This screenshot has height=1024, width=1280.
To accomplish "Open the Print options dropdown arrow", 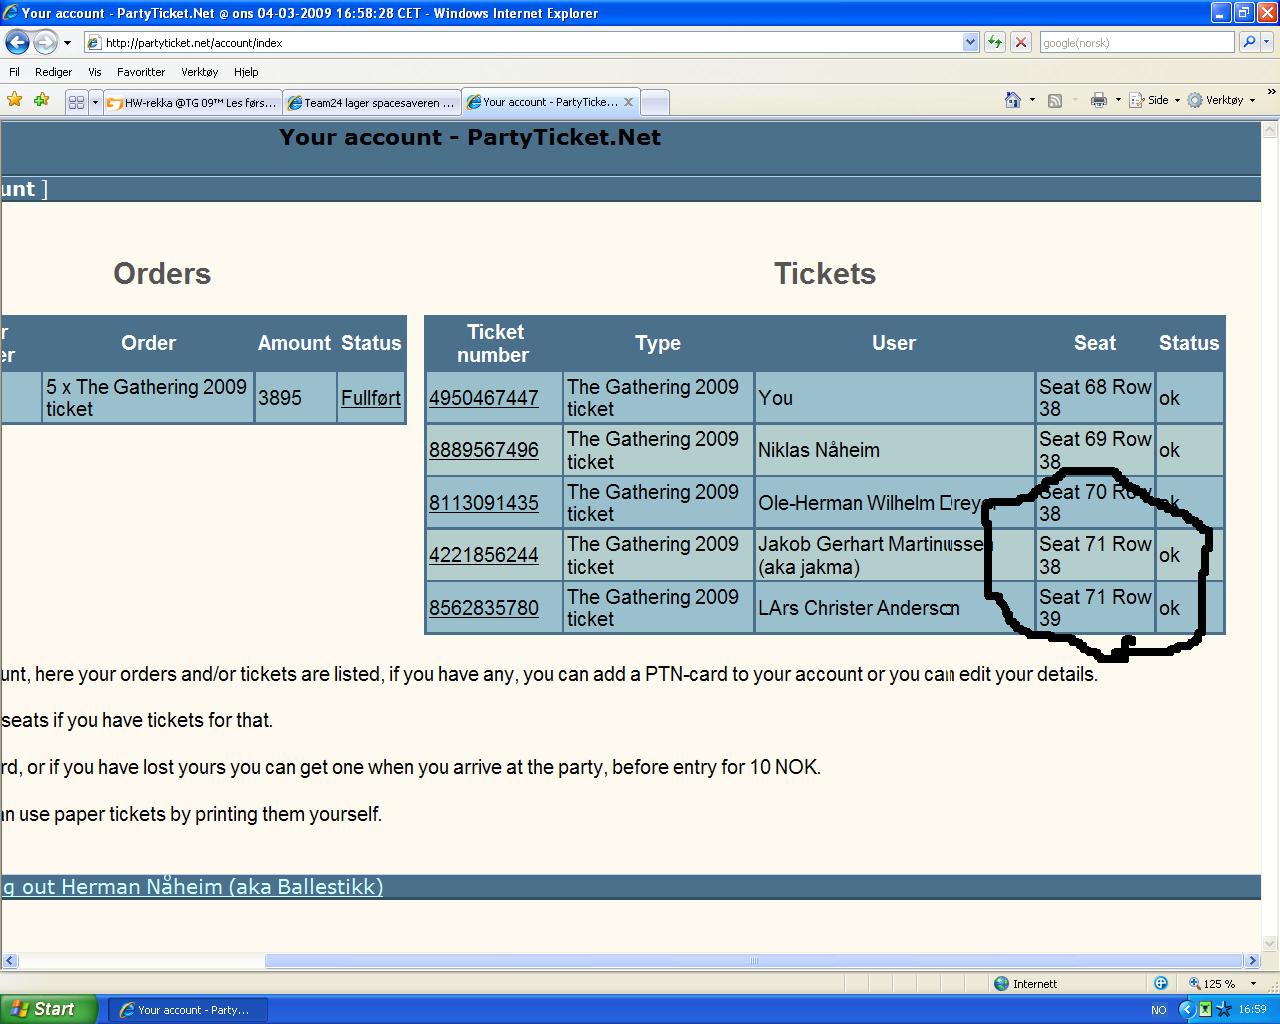I will [x=1118, y=100].
